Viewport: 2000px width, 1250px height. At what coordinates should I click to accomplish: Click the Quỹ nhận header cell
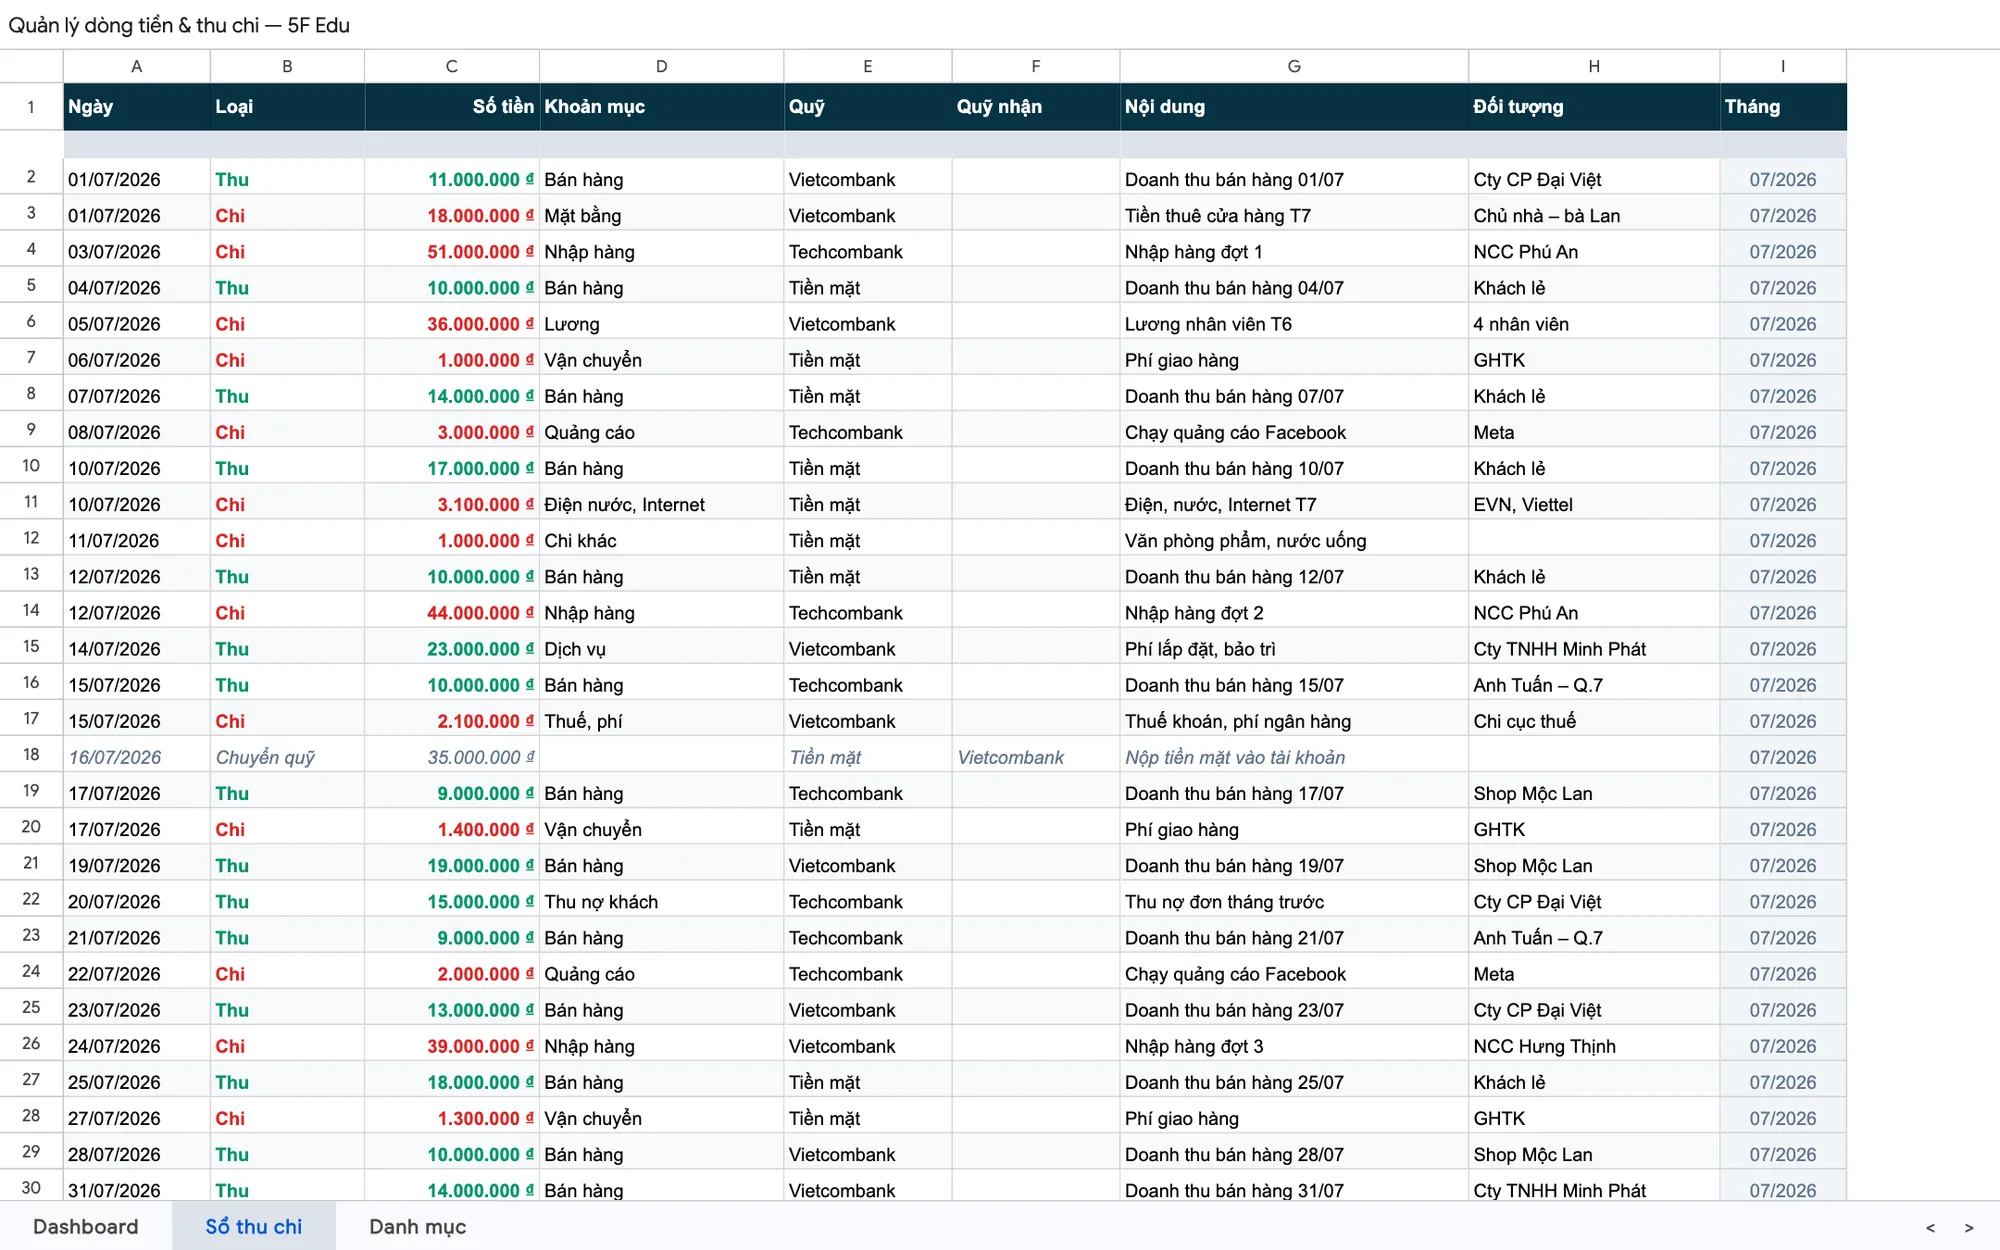point(1036,106)
